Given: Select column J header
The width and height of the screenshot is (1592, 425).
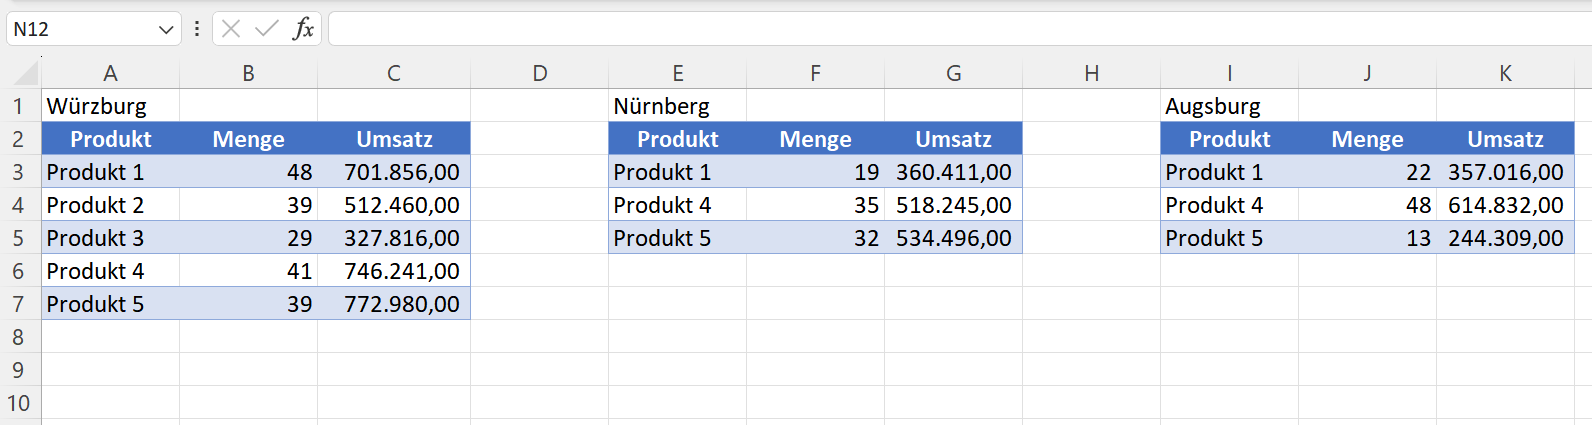Looking at the screenshot, I should tap(1367, 73).
